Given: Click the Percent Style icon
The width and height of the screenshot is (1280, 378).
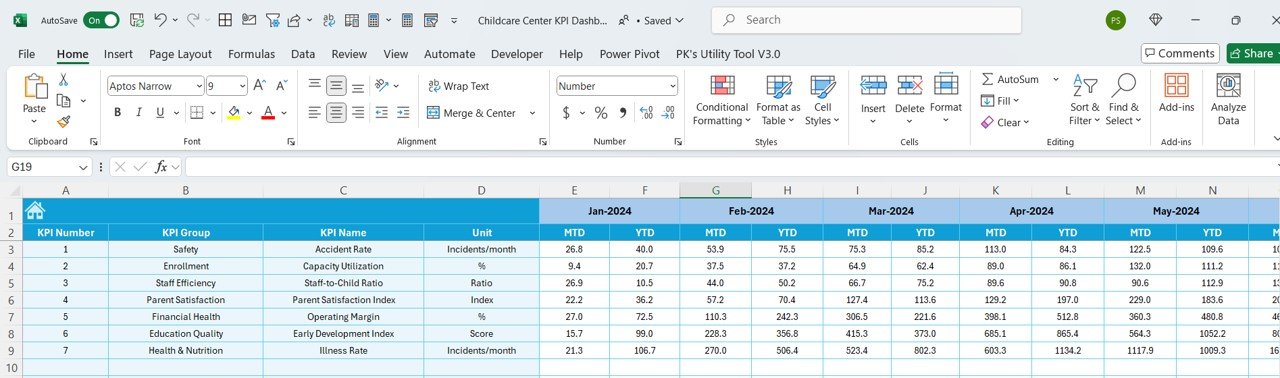Looking at the screenshot, I should pos(601,113).
